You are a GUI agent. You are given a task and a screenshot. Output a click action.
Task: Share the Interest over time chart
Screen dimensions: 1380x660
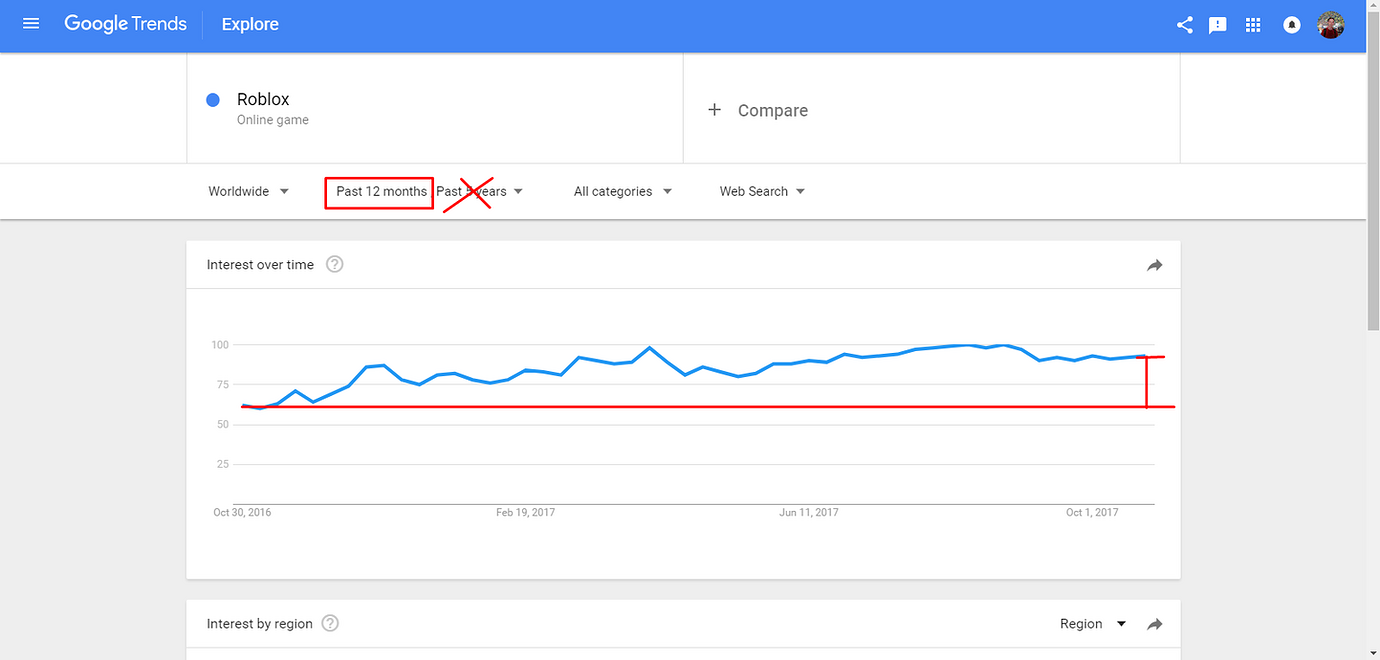click(x=1154, y=265)
